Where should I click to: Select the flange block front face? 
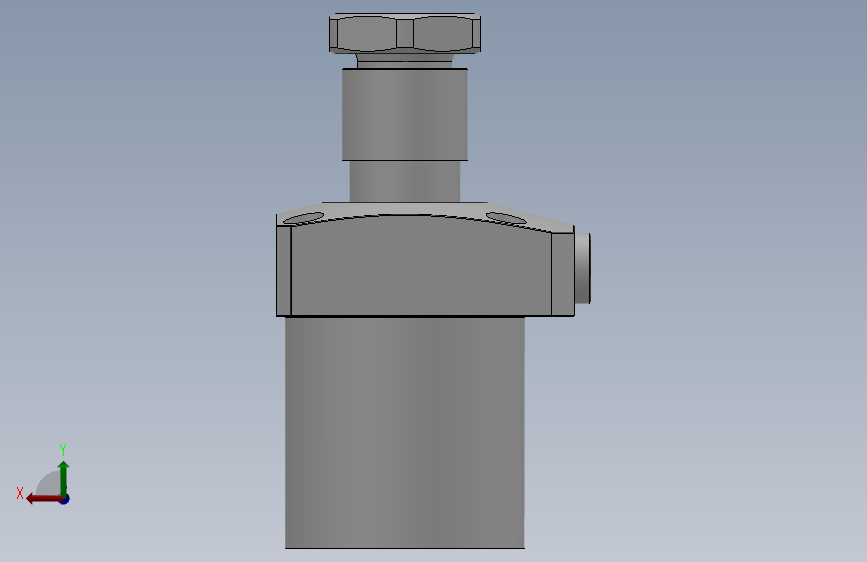click(421, 267)
